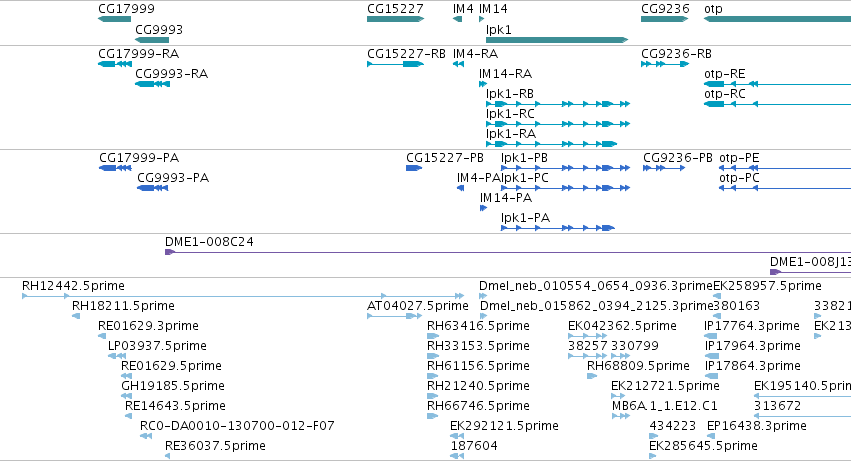Click the EK042362.5prime EST

[x=587, y=336]
